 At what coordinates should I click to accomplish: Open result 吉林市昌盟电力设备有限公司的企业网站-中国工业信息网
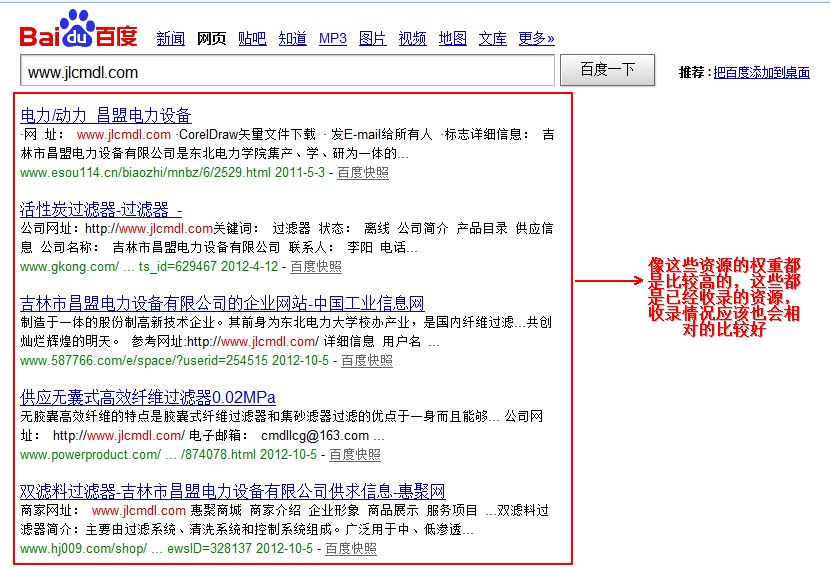click(222, 304)
